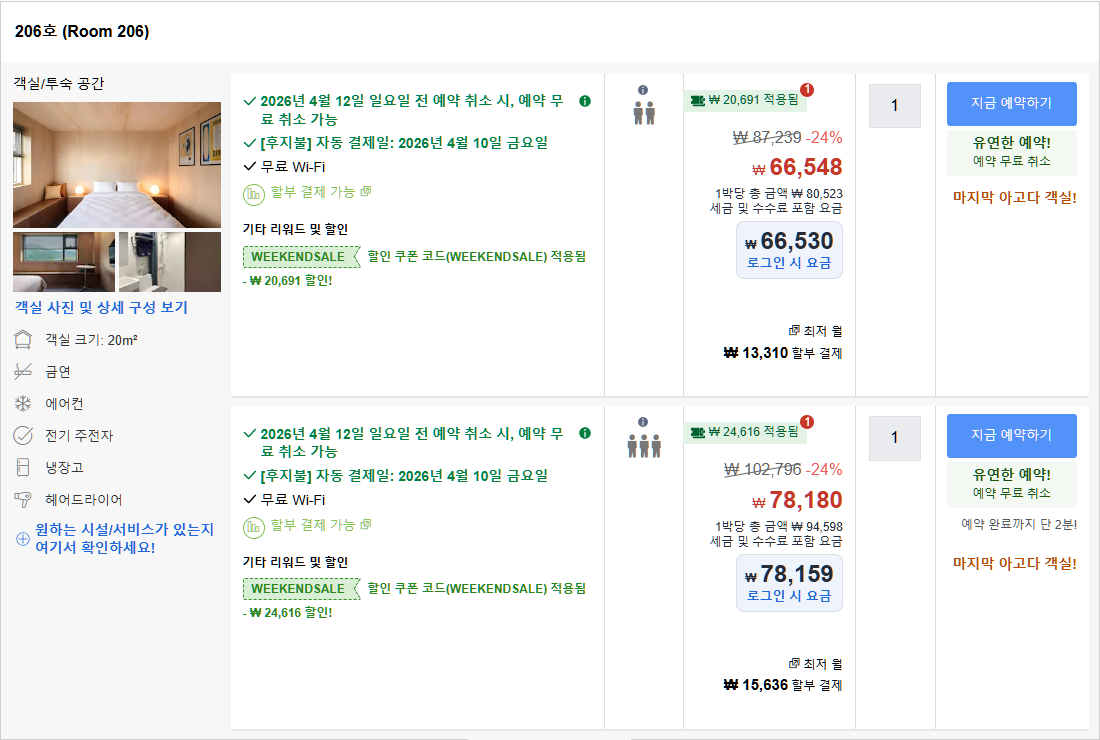
Task: Open room photos and details link
Action: pyautogui.click(x=101, y=308)
